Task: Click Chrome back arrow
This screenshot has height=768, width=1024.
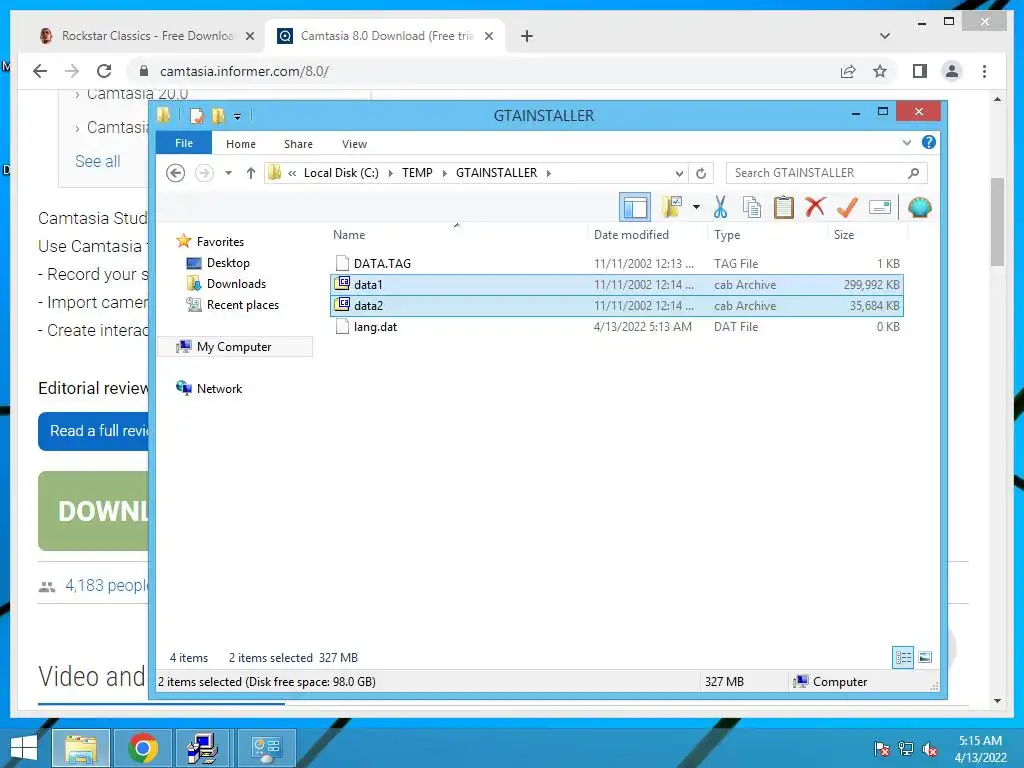Action: 40,71
